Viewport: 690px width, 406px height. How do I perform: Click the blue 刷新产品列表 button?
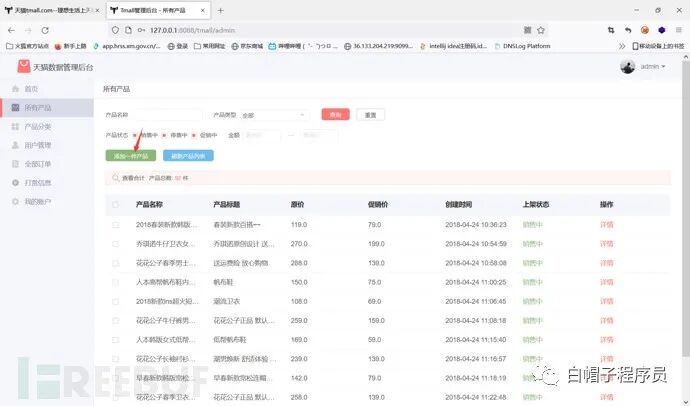[188, 156]
